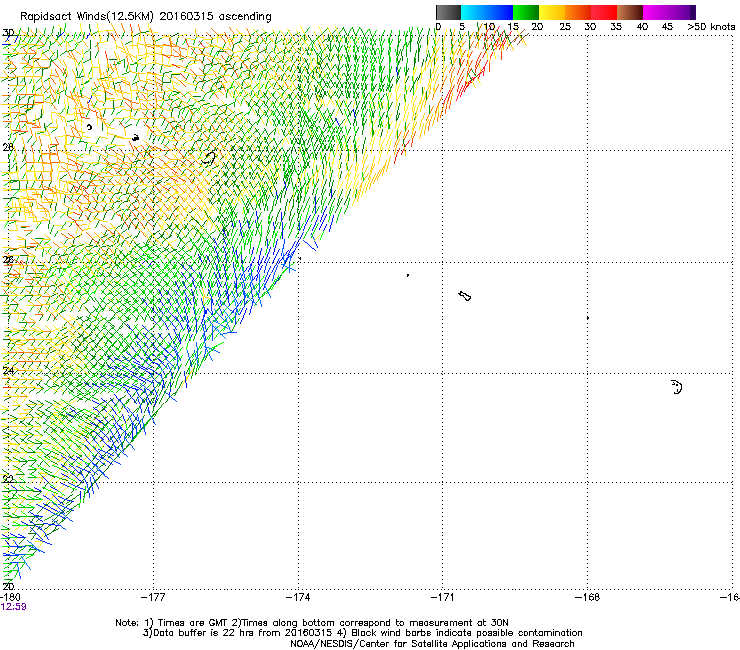This screenshot has width=740, height=650.
Task: Click the green 15-20 knots legend swatch
Action: (526, 12)
